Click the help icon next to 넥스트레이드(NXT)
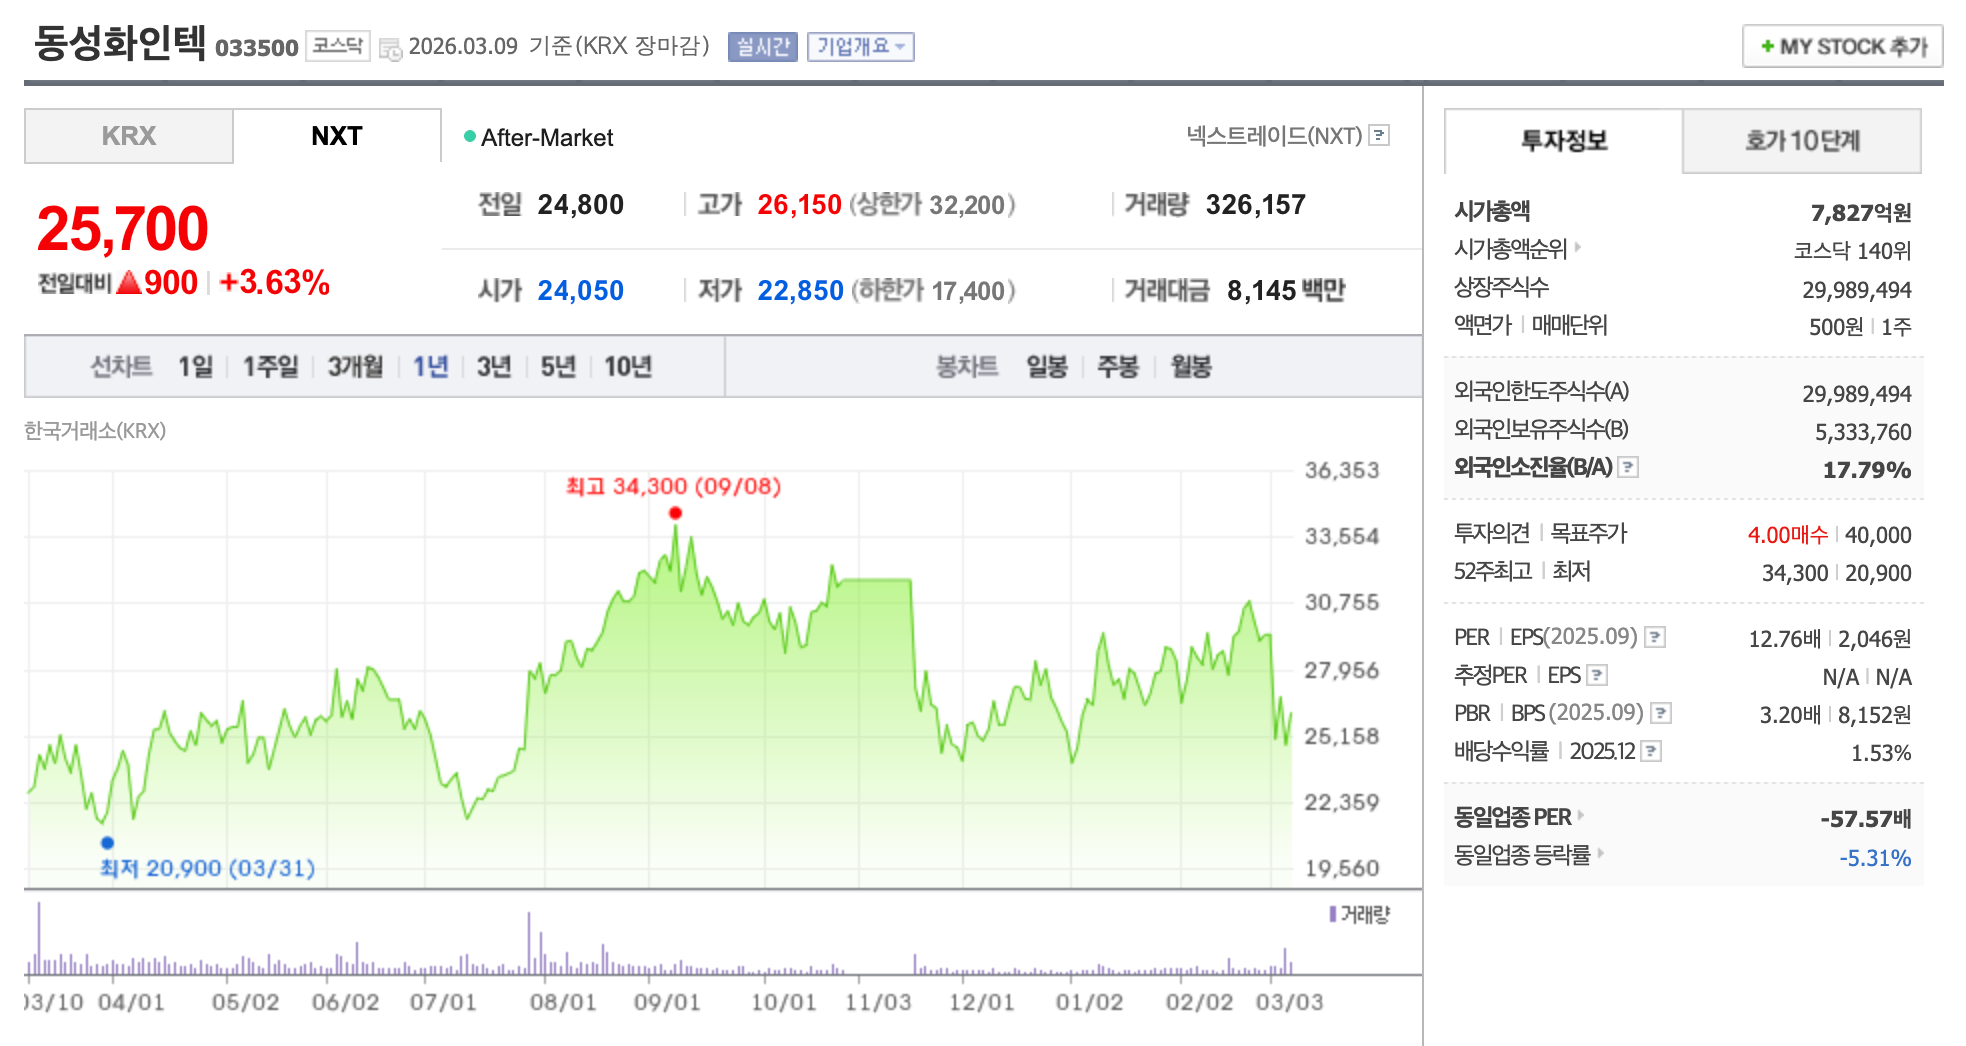Viewport: 1966px width, 1046px height. [1379, 135]
